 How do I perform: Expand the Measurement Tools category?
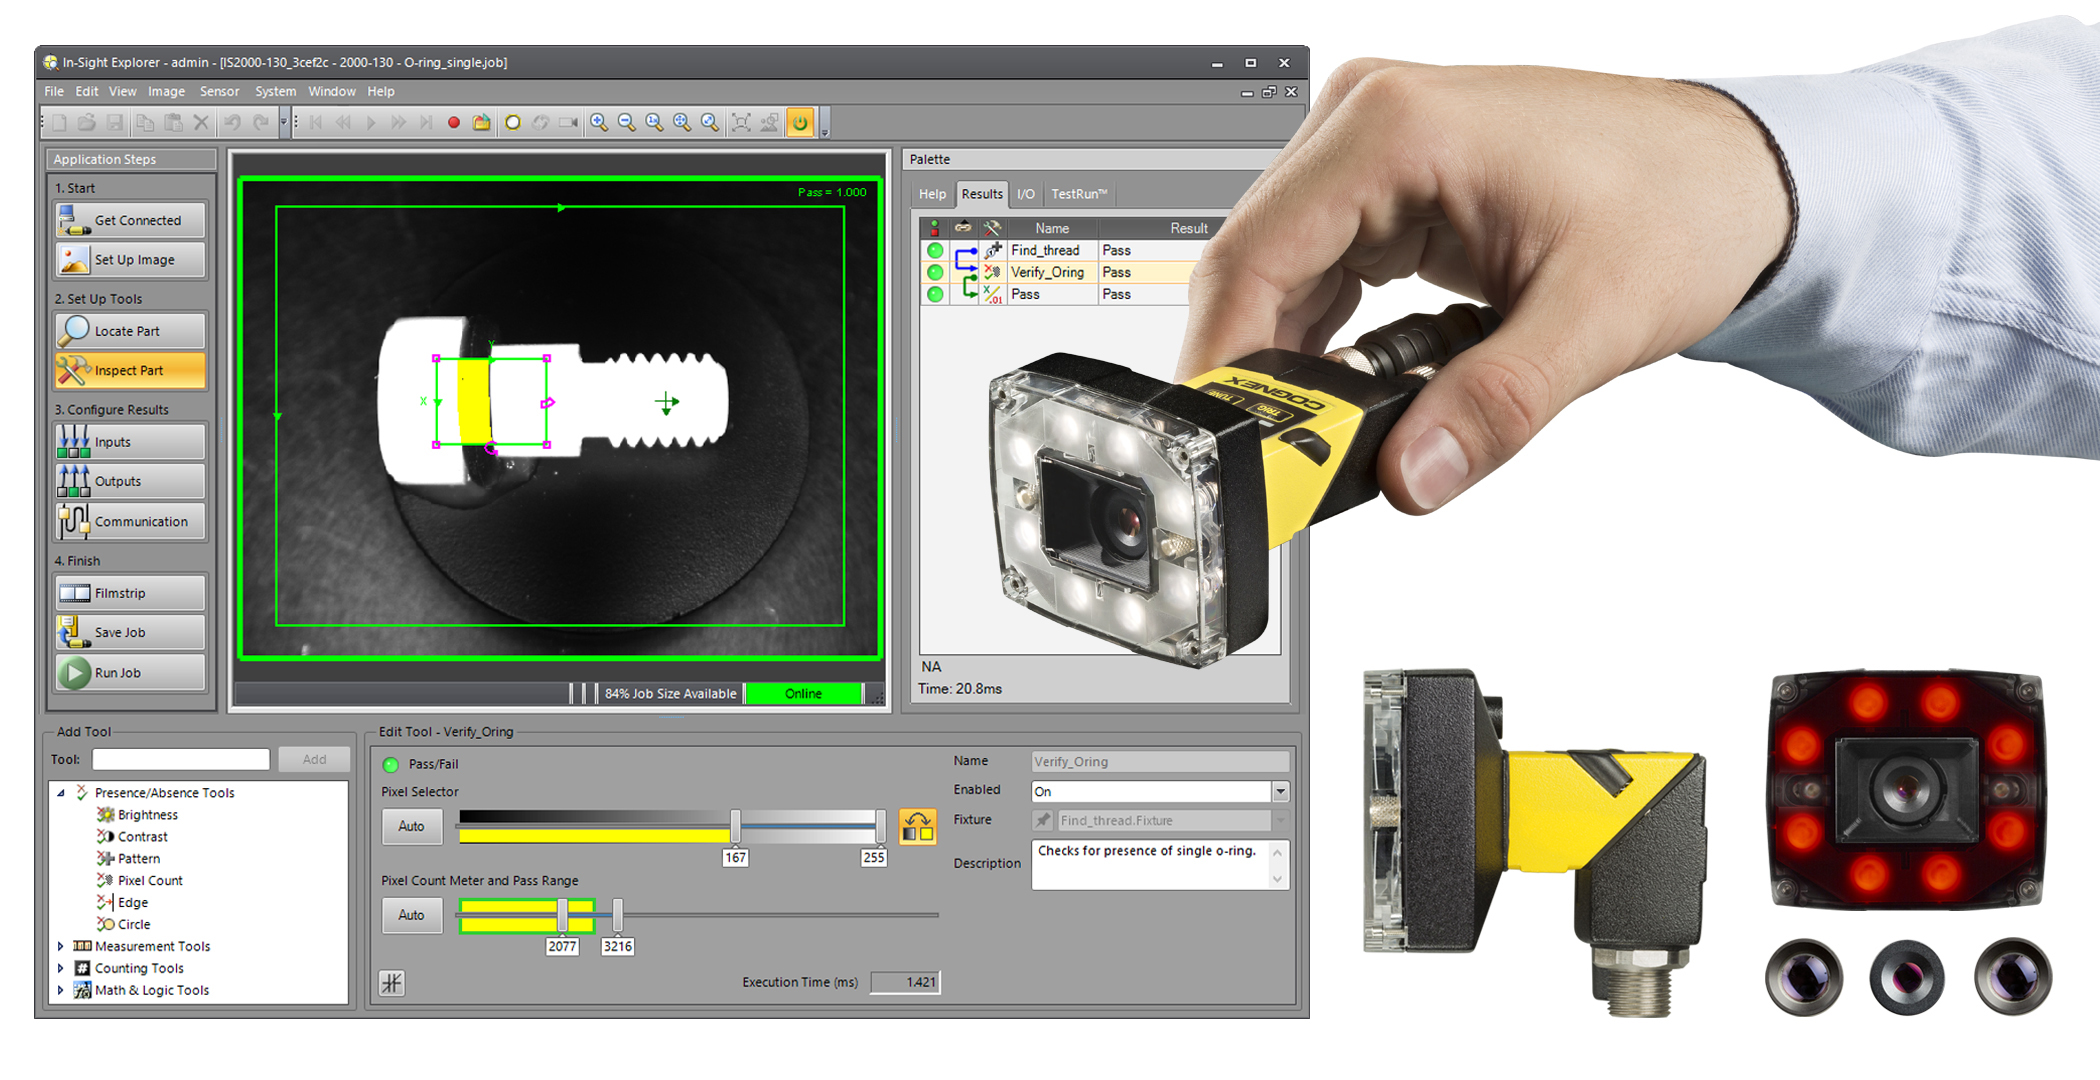click(60, 946)
